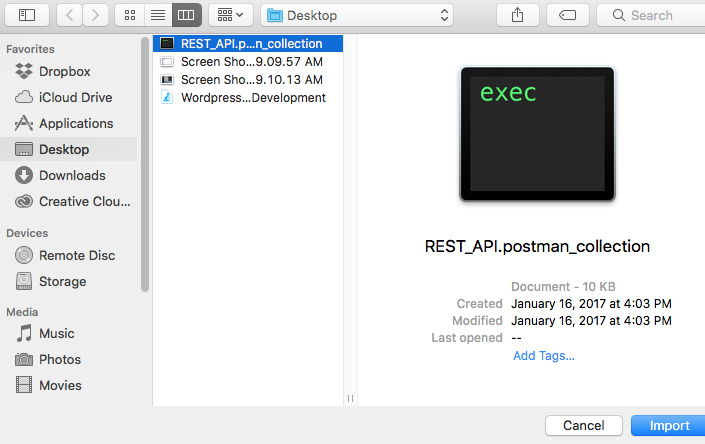Viewport: 705px width, 444px height.
Task: Click the Created date value
Action: (591, 304)
